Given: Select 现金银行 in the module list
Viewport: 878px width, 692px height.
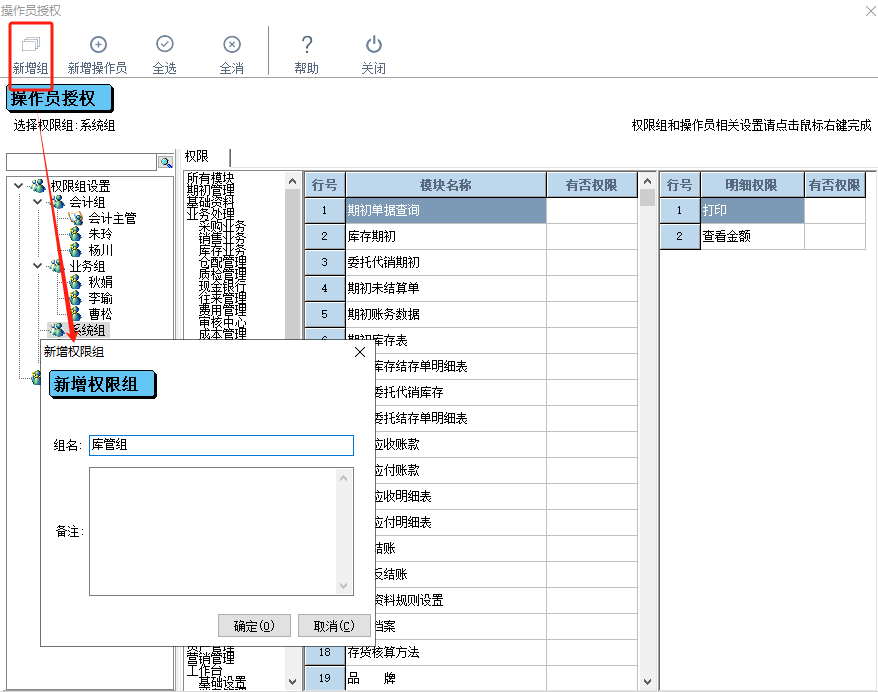Looking at the screenshot, I should pos(222,286).
